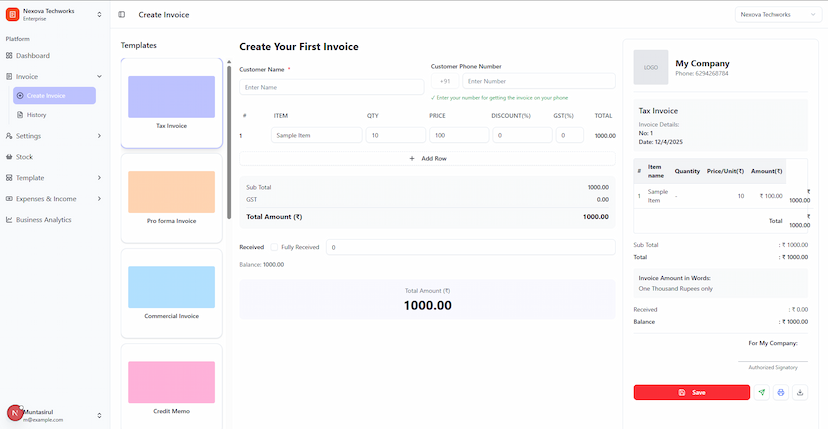This screenshot has height=429, width=828.
Task: Click the sidebar collapse toggle icon
Action: [x=122, y=15]
